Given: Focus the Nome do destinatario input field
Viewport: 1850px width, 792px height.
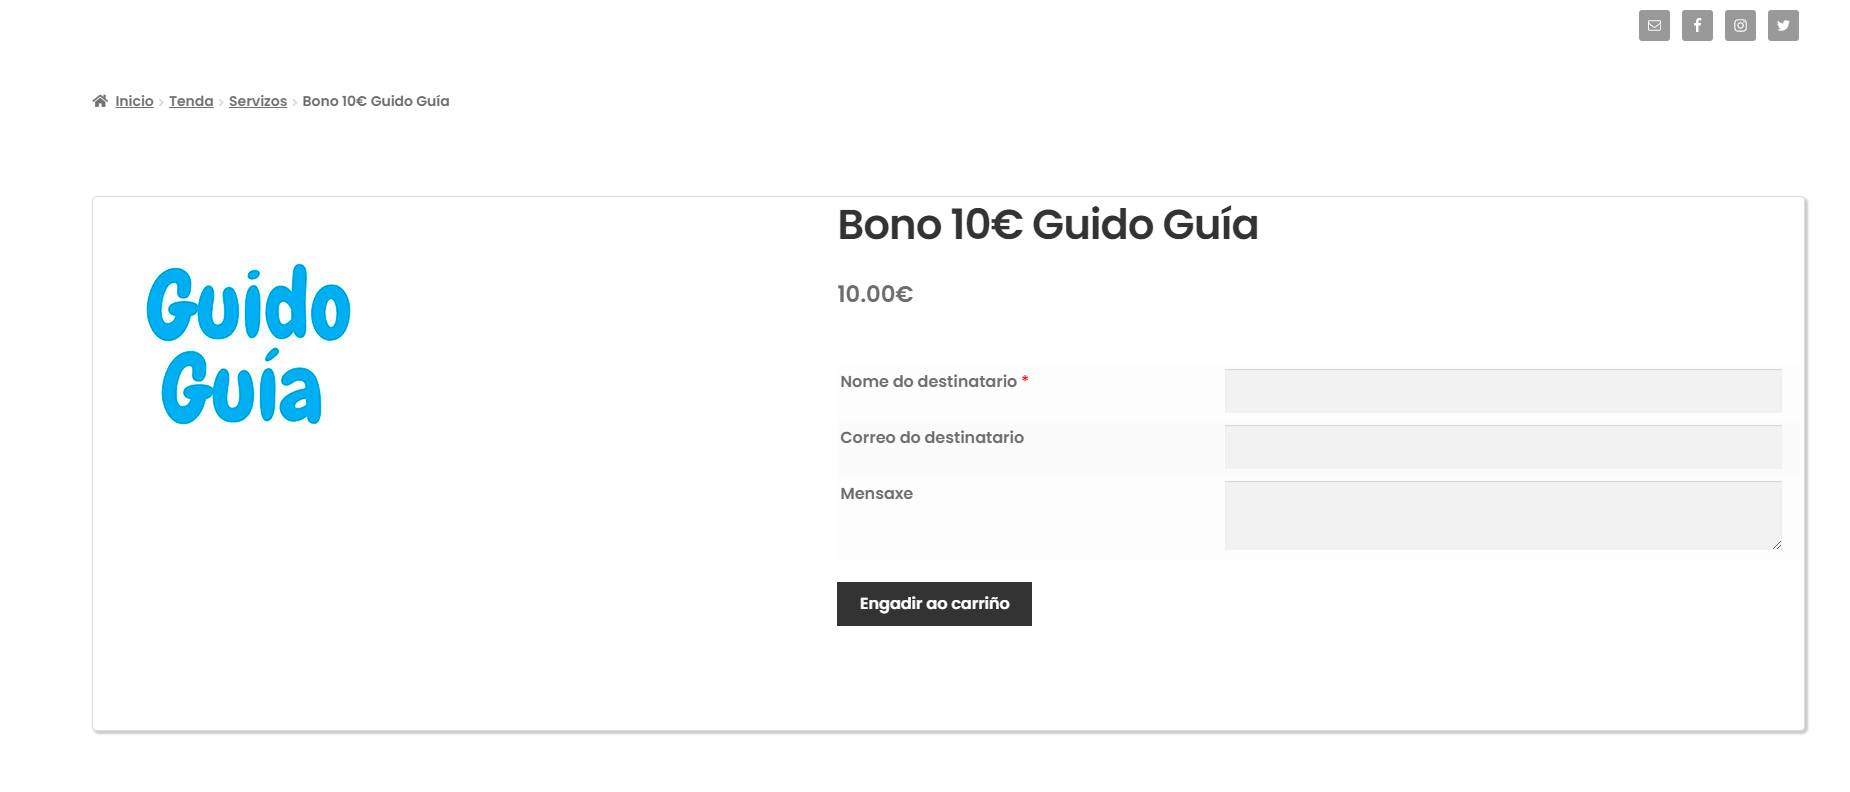Looking at the screenshot, I should [x=1502, y=391].
